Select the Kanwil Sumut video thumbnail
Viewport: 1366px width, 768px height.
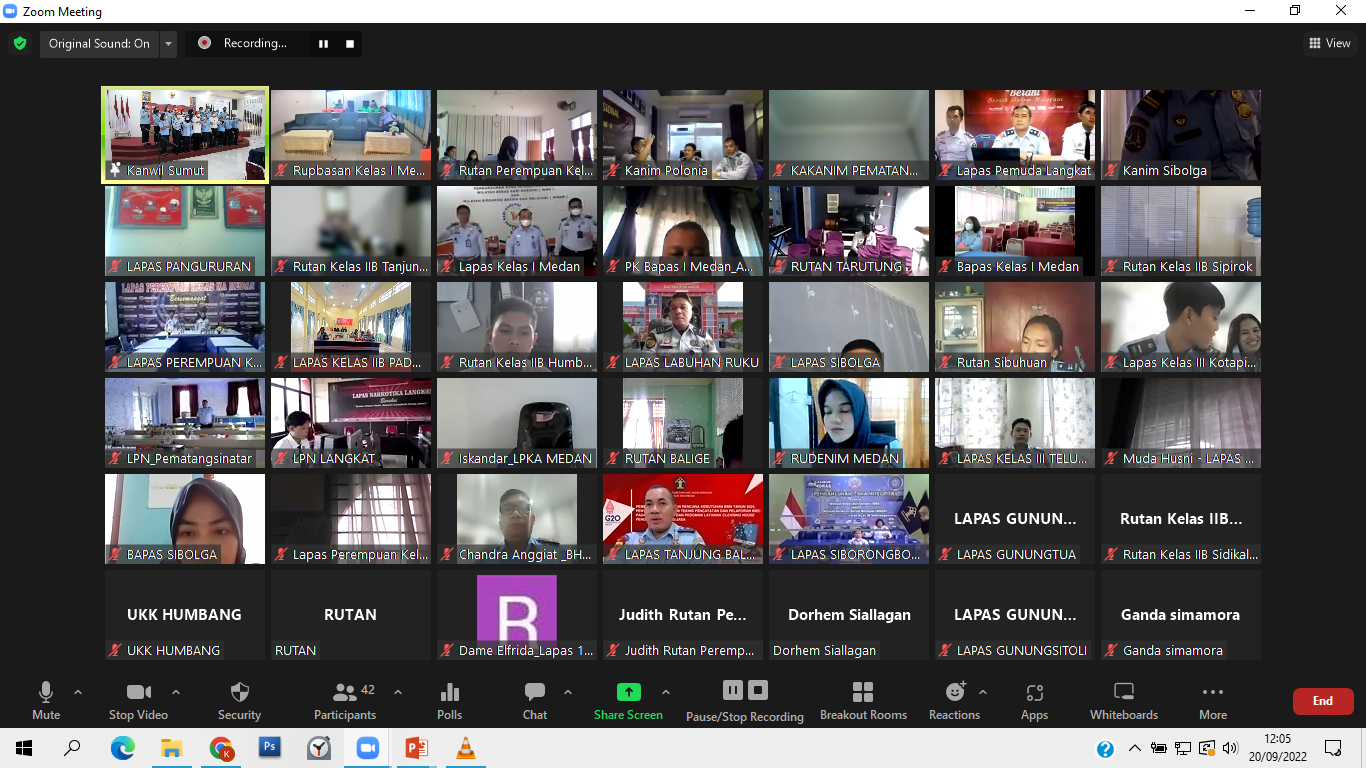(x=185, y=135)
